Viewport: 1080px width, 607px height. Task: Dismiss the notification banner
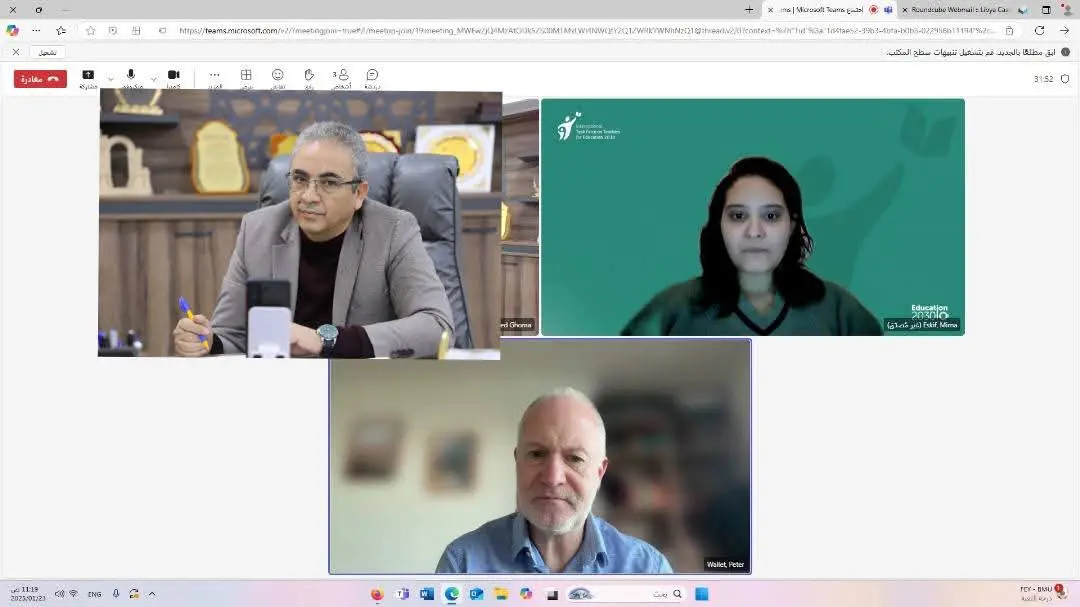point(16,52)
